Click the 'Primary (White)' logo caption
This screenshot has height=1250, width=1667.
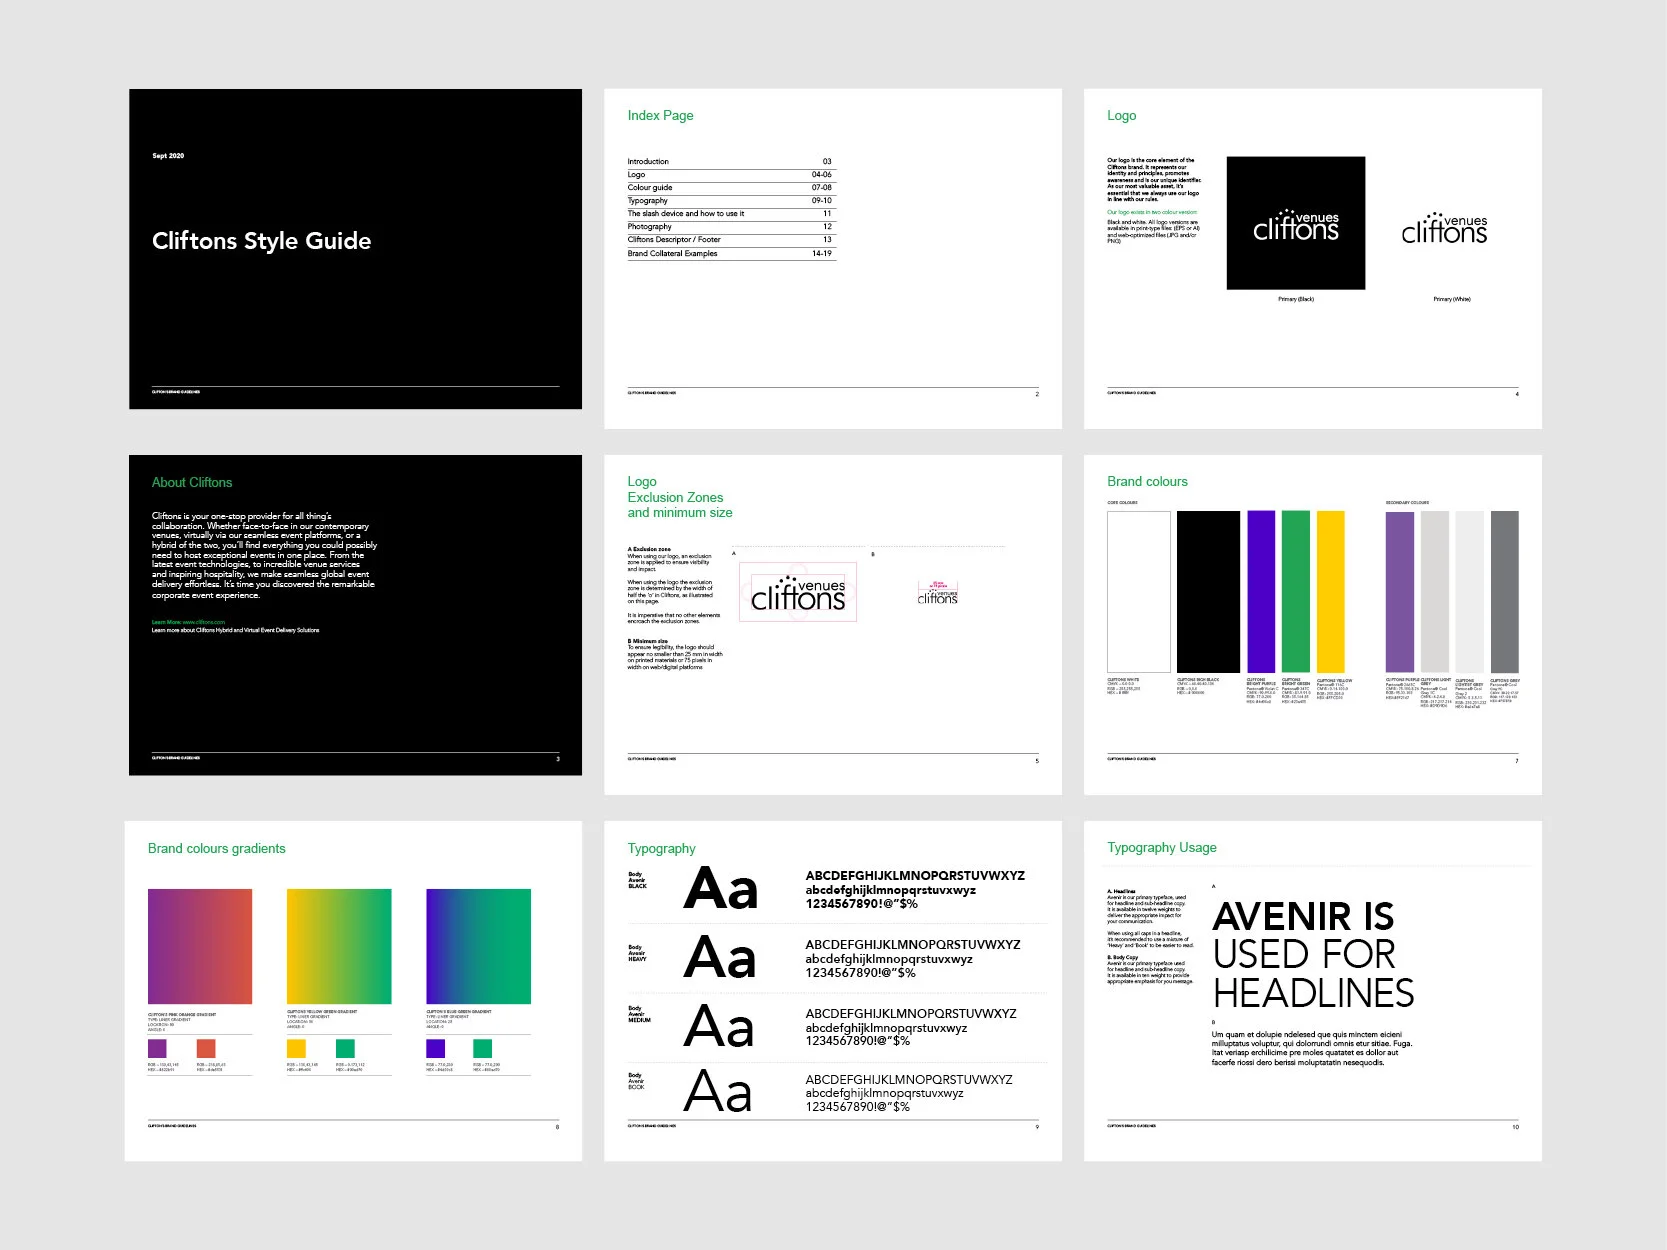(x=1452, y=299)
